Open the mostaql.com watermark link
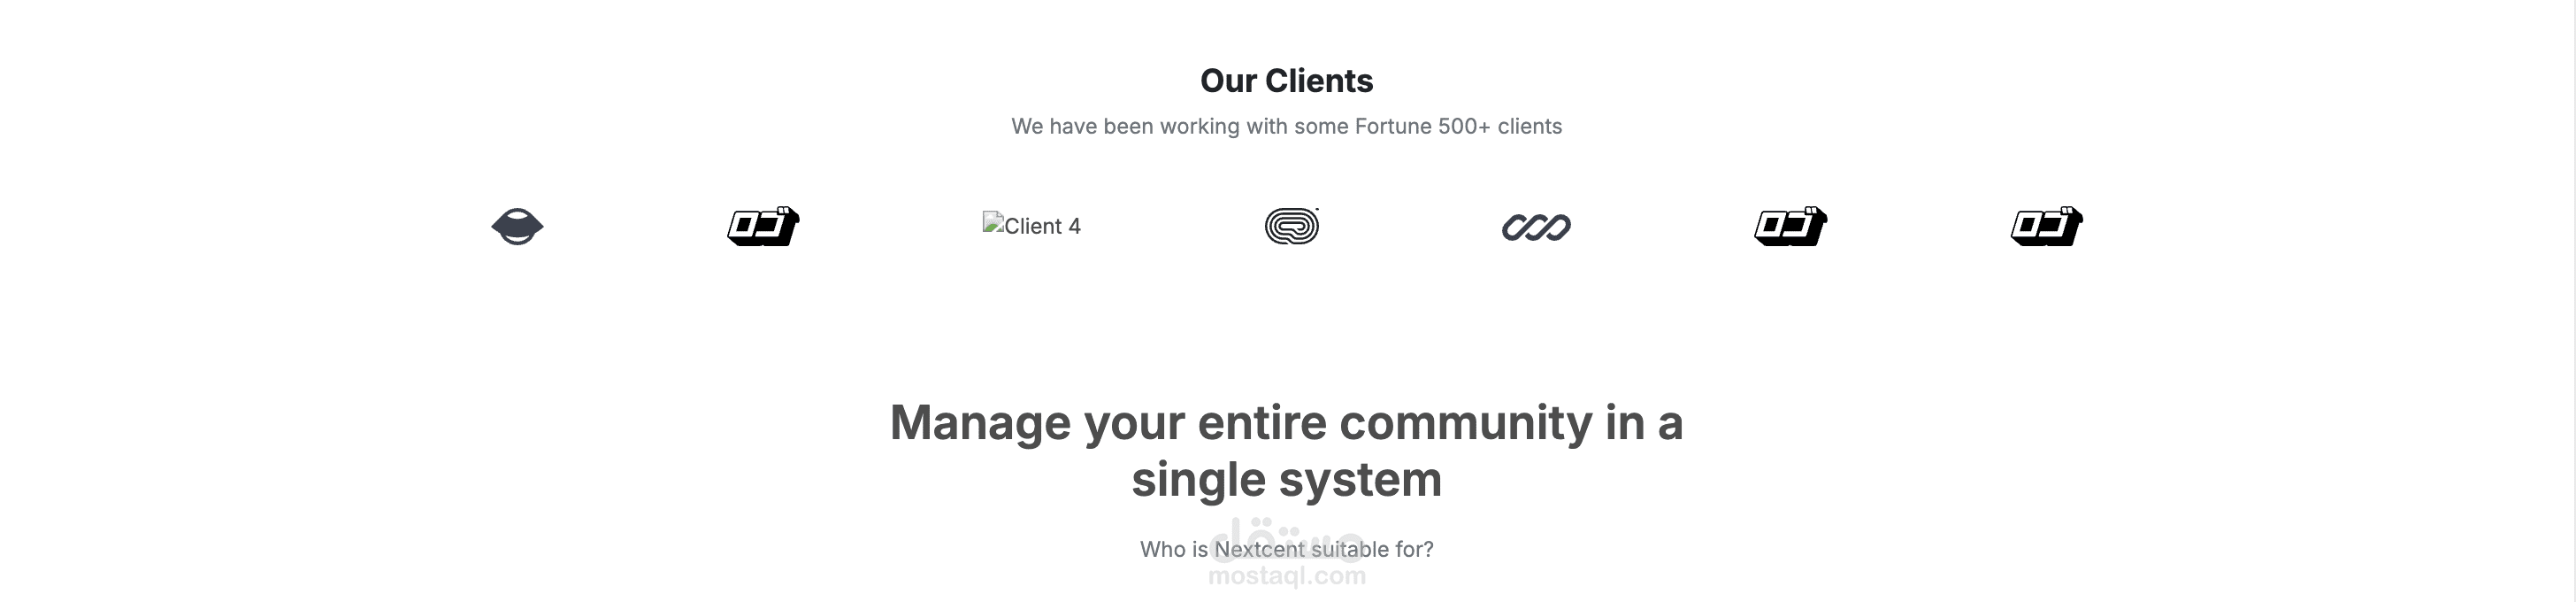Viewport: 2576px width, 602px height. [1287, 577]
